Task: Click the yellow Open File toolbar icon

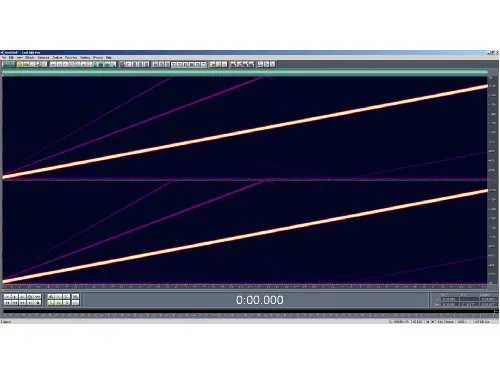Action: [20, 64]
